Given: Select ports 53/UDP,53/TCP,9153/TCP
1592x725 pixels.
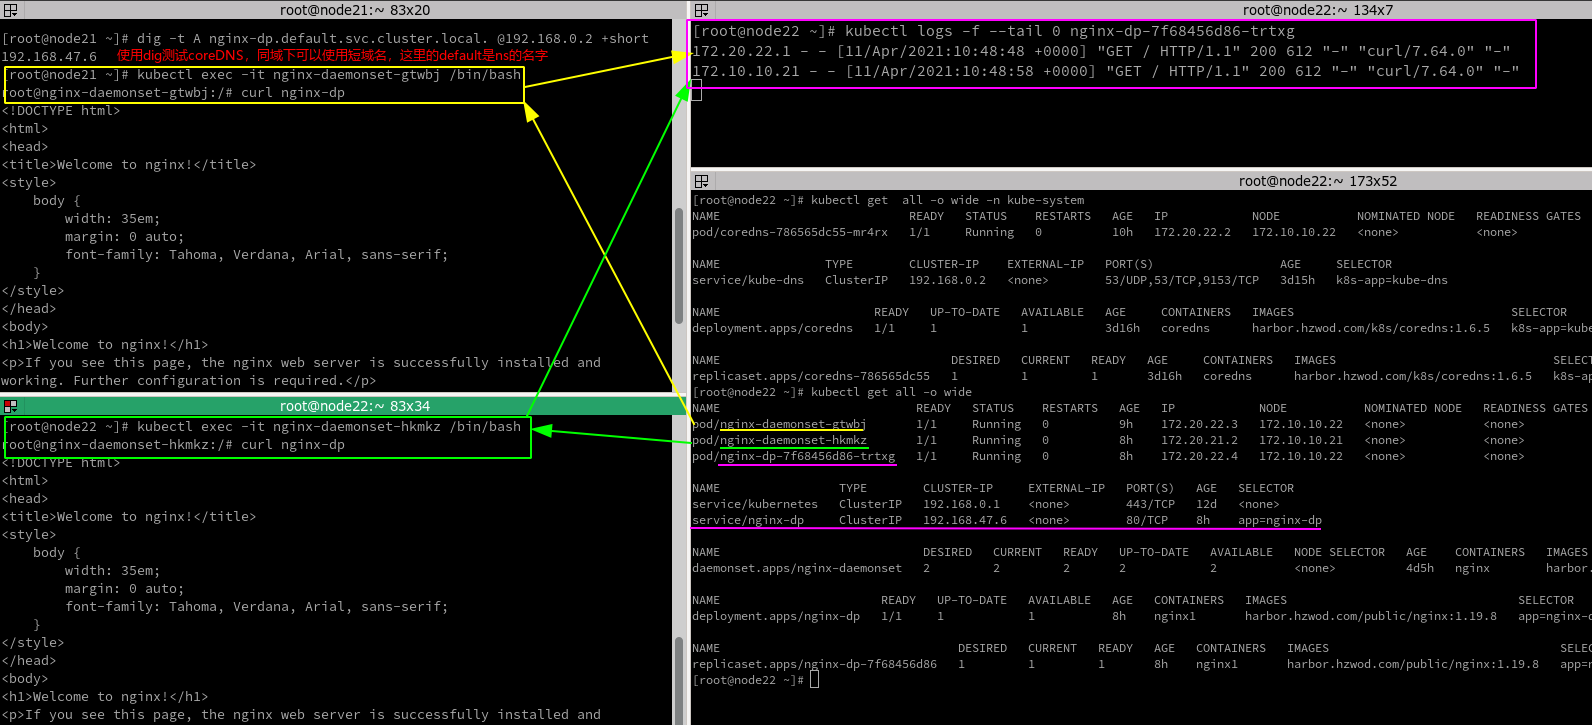Looking at the screenshot, I should pos(1182,280).
